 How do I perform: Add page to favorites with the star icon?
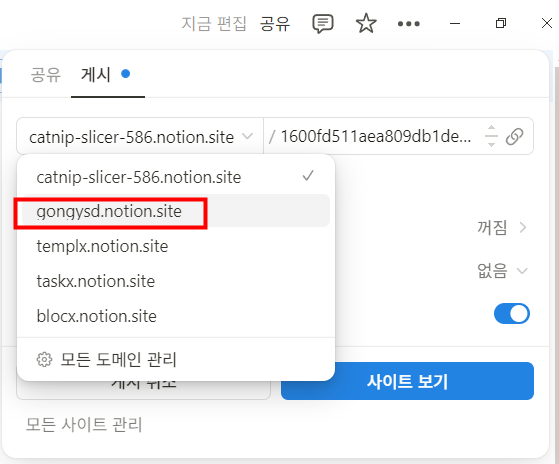[x=366, y=24]
